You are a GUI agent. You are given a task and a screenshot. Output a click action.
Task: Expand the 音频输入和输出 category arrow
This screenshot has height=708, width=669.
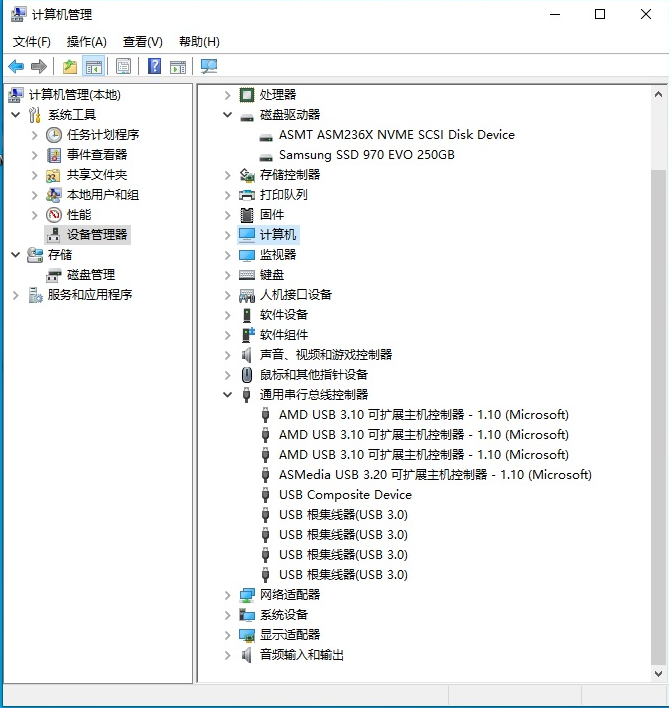[x=228, y=655]
